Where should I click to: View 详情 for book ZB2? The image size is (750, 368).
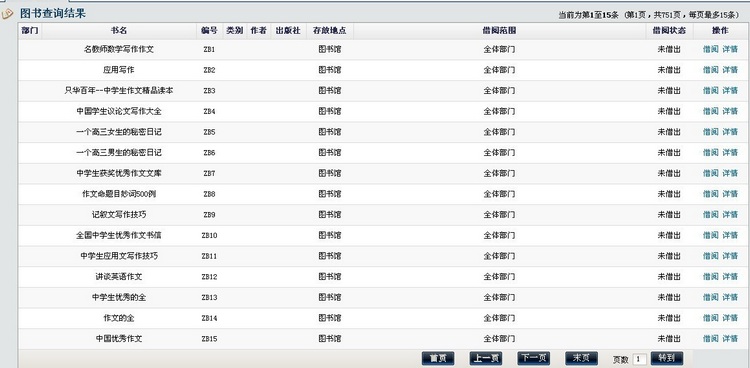(x=730, y=70)
